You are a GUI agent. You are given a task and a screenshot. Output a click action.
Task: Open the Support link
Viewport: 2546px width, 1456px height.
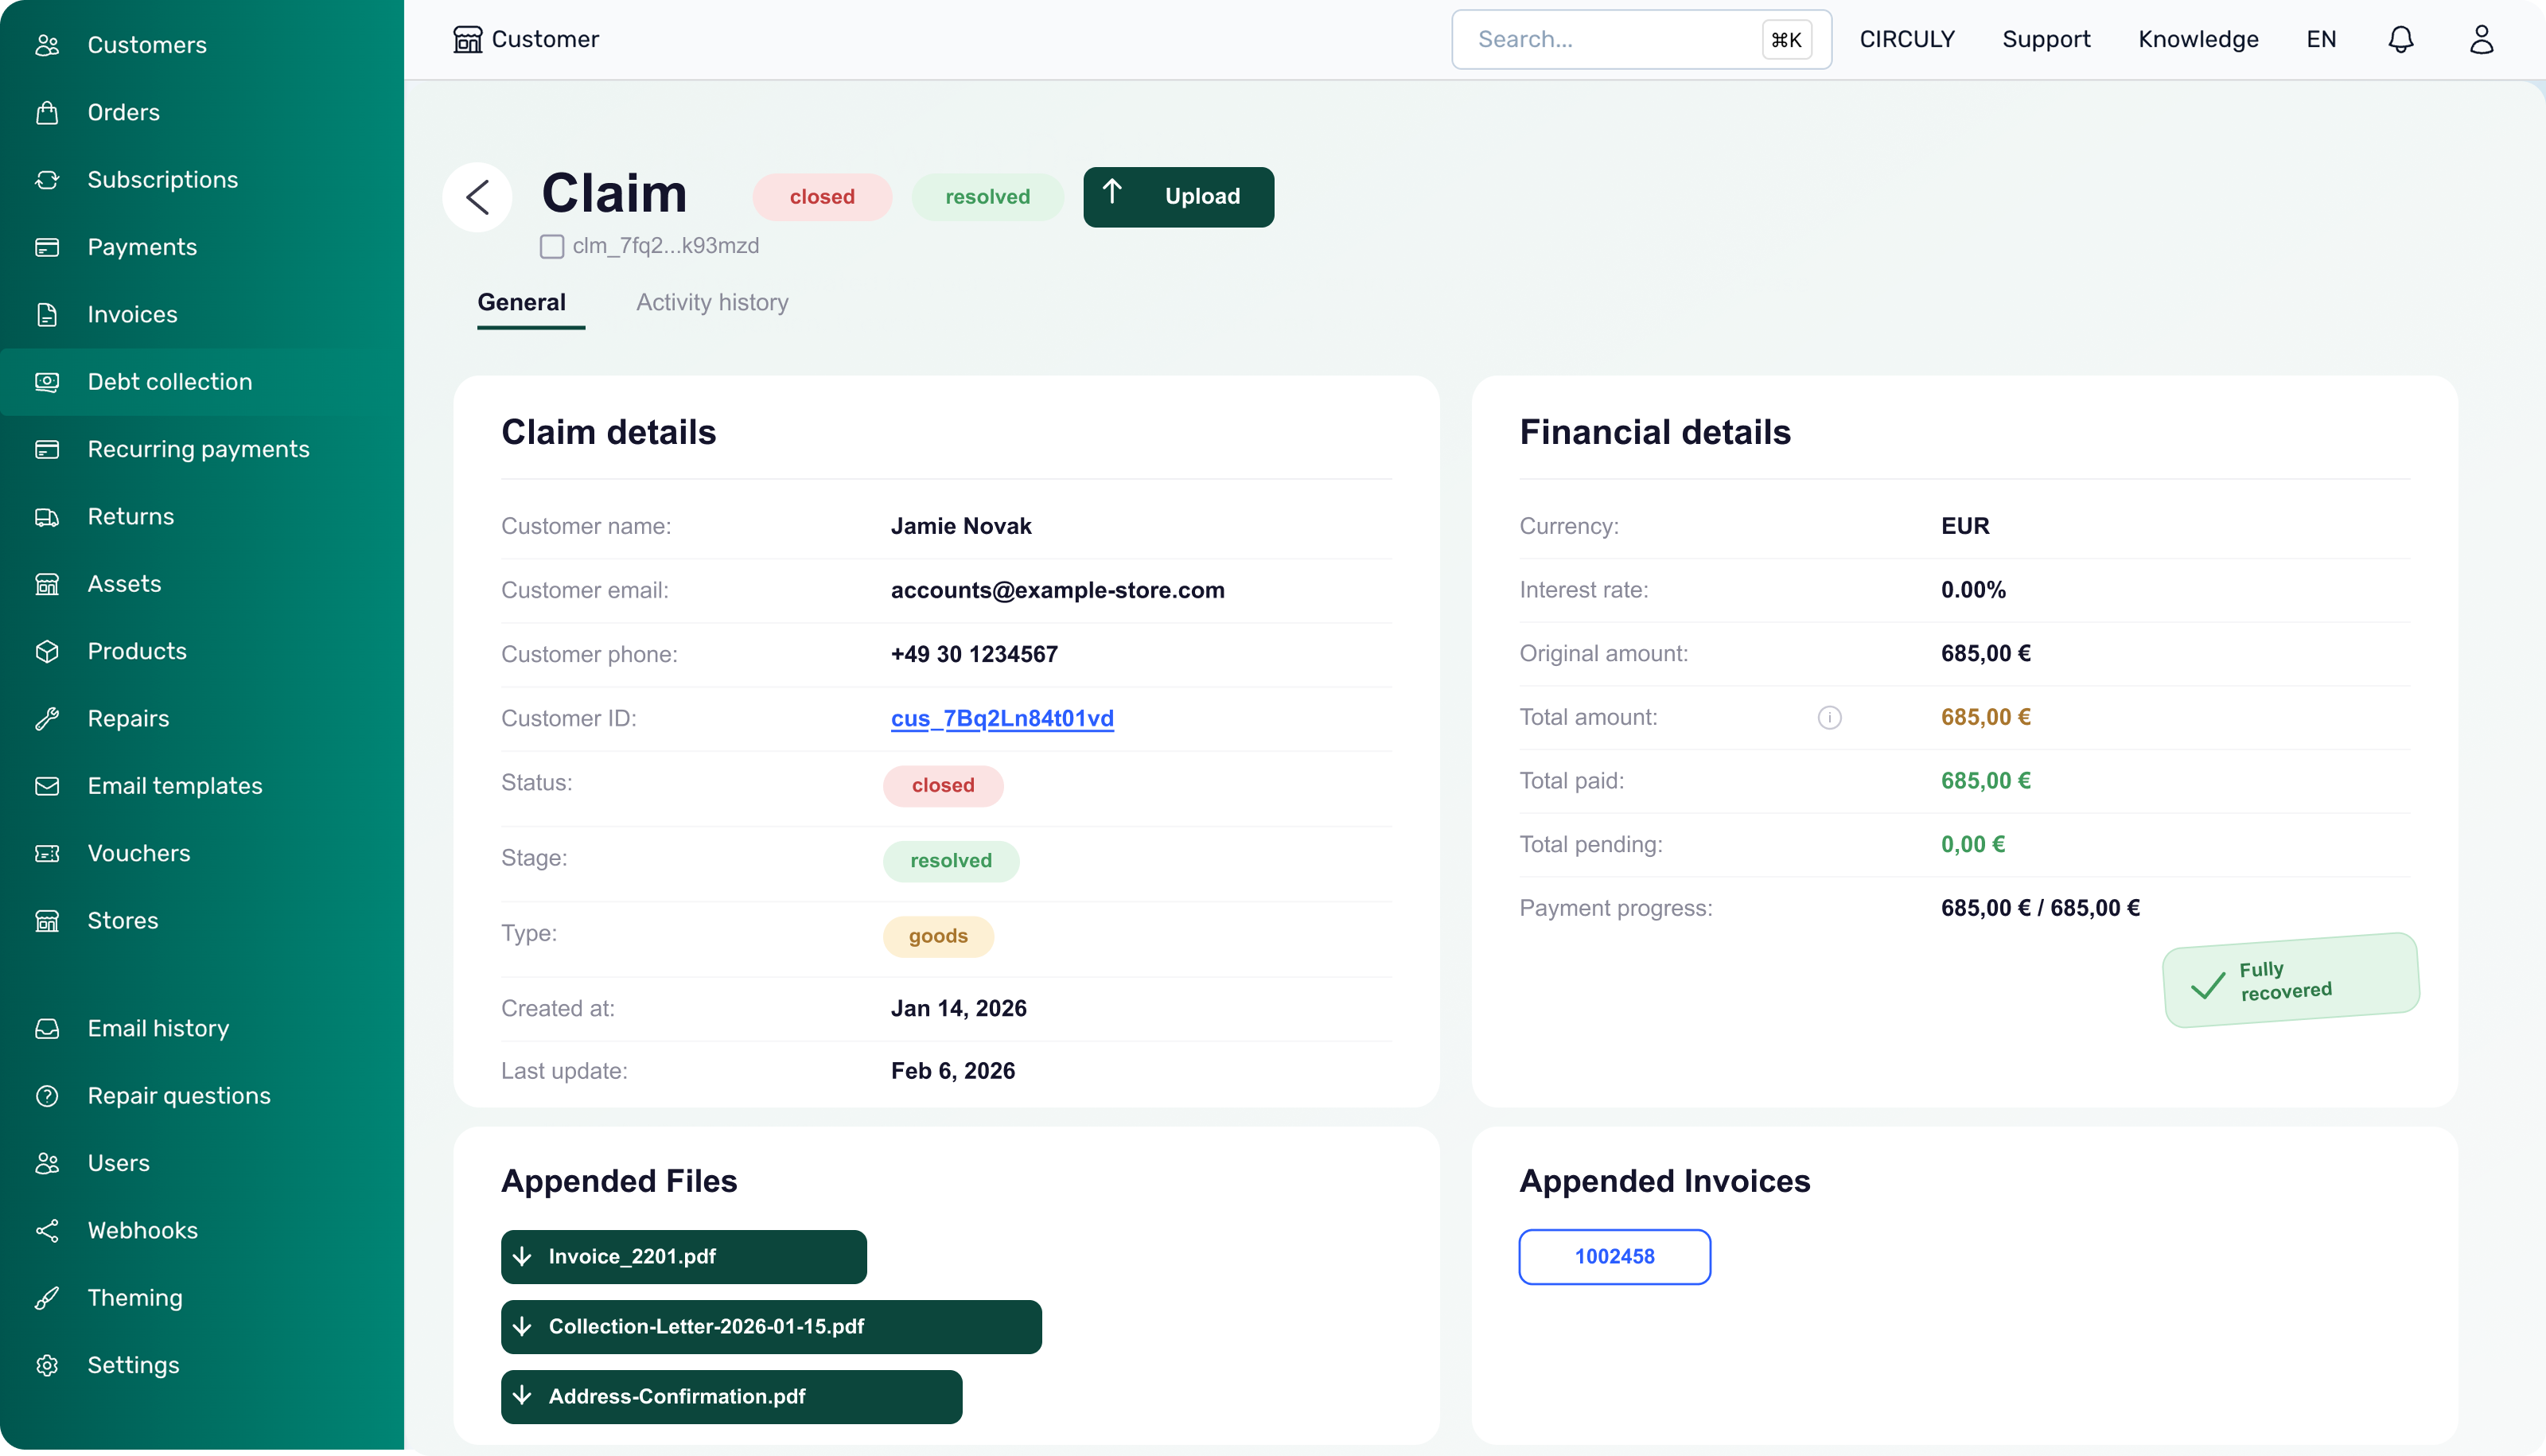[x=2046, y=40]
